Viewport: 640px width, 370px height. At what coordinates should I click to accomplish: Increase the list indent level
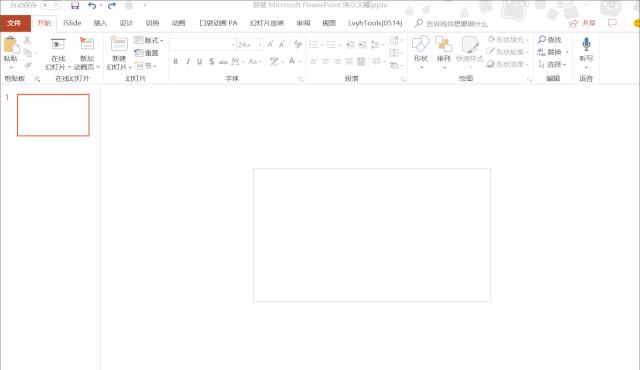(362, 44)
